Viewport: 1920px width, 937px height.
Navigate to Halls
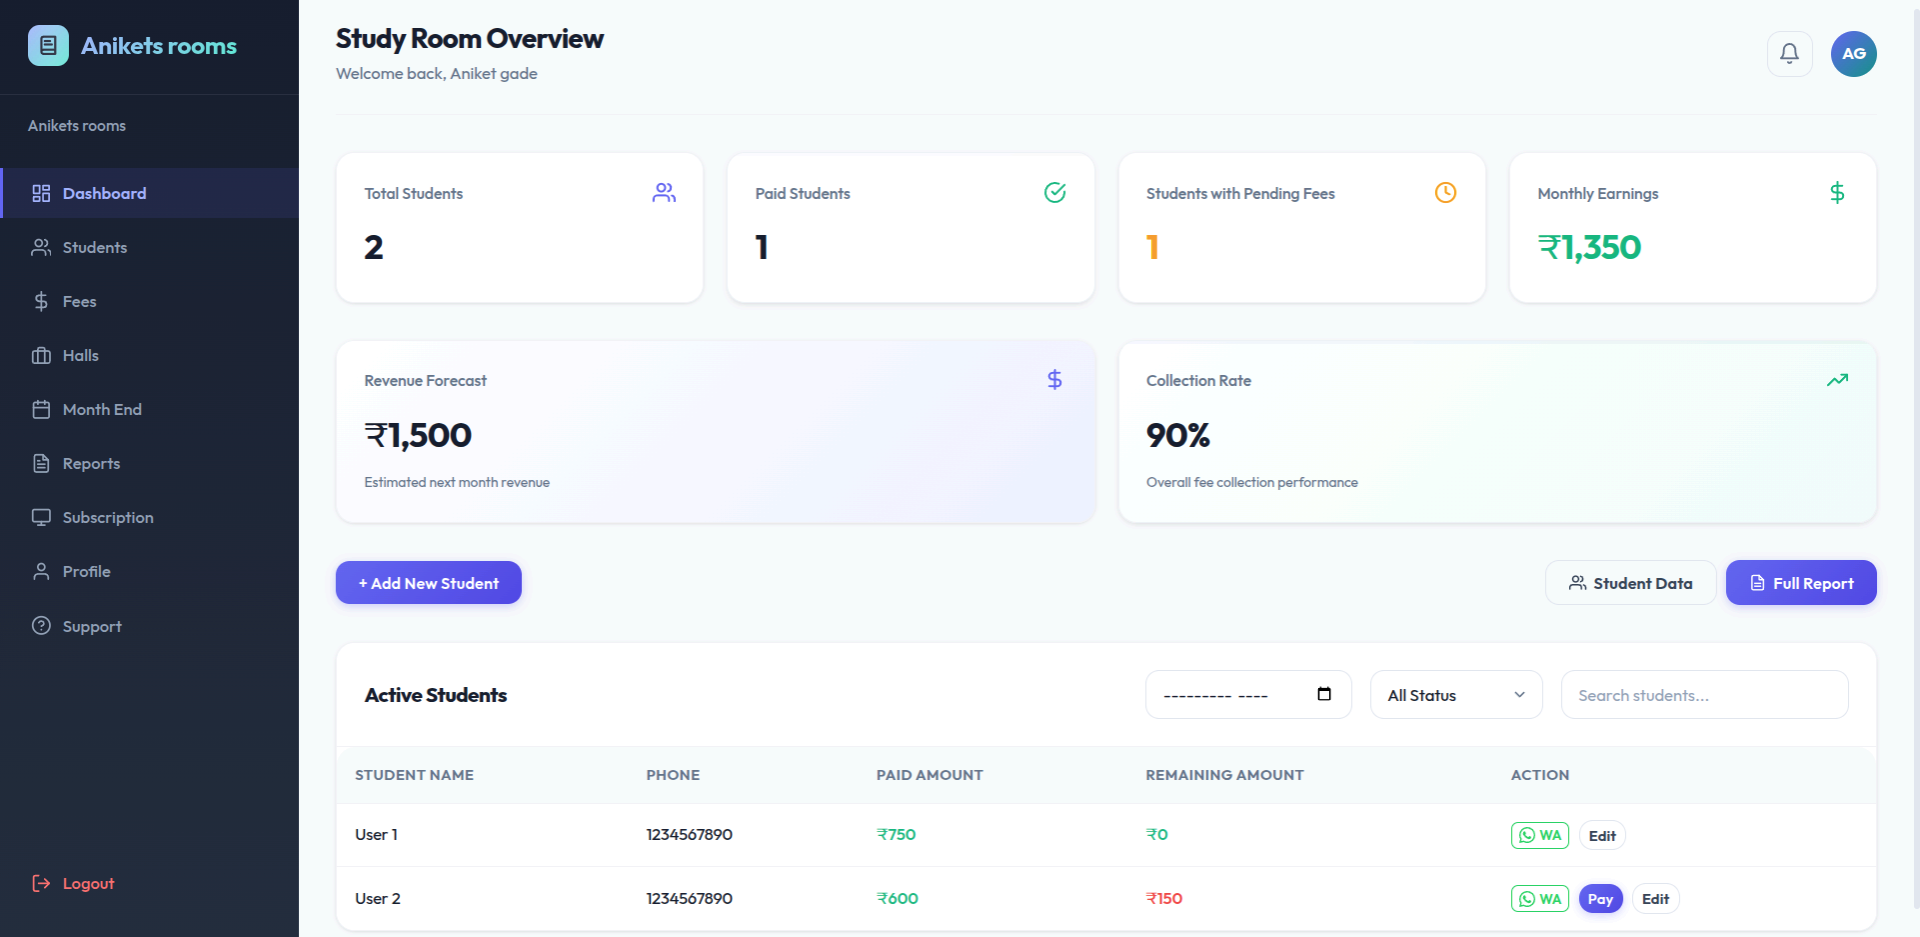click(150, 355)
